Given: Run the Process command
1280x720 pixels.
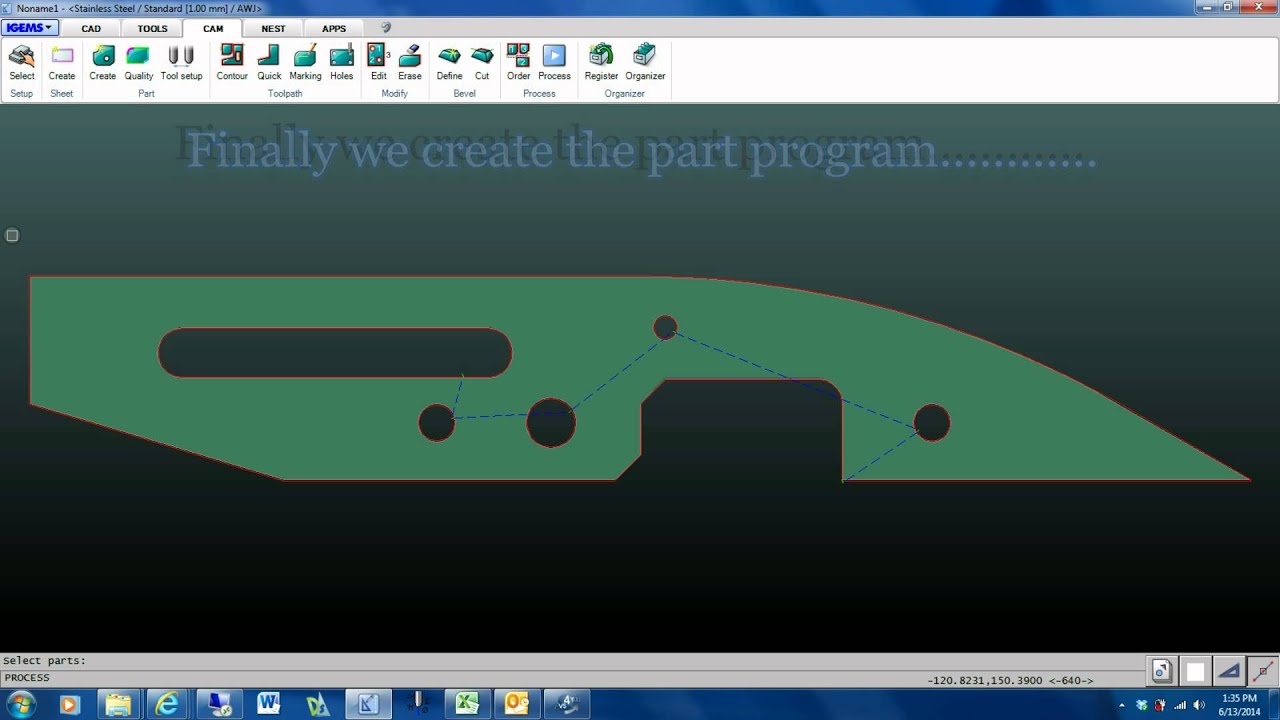Looking at the screenshot, I should pos(554,62).
